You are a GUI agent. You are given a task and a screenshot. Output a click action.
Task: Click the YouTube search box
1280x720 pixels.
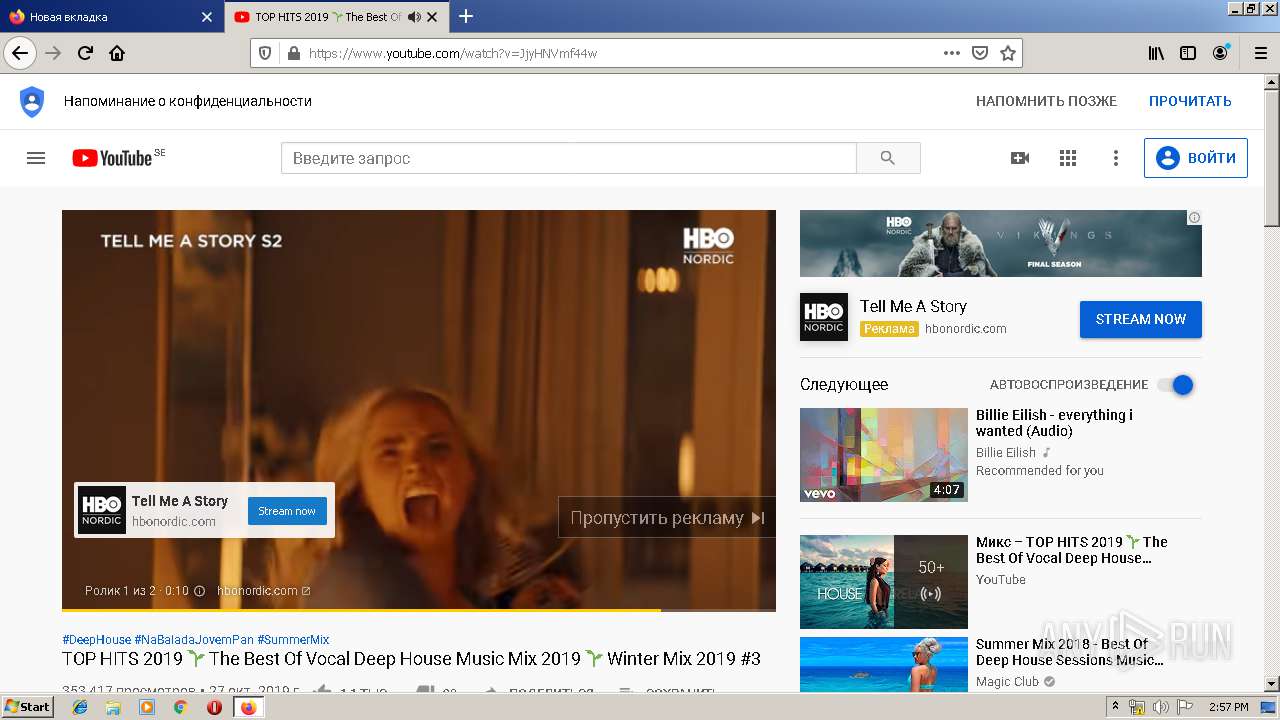point(569,158)
